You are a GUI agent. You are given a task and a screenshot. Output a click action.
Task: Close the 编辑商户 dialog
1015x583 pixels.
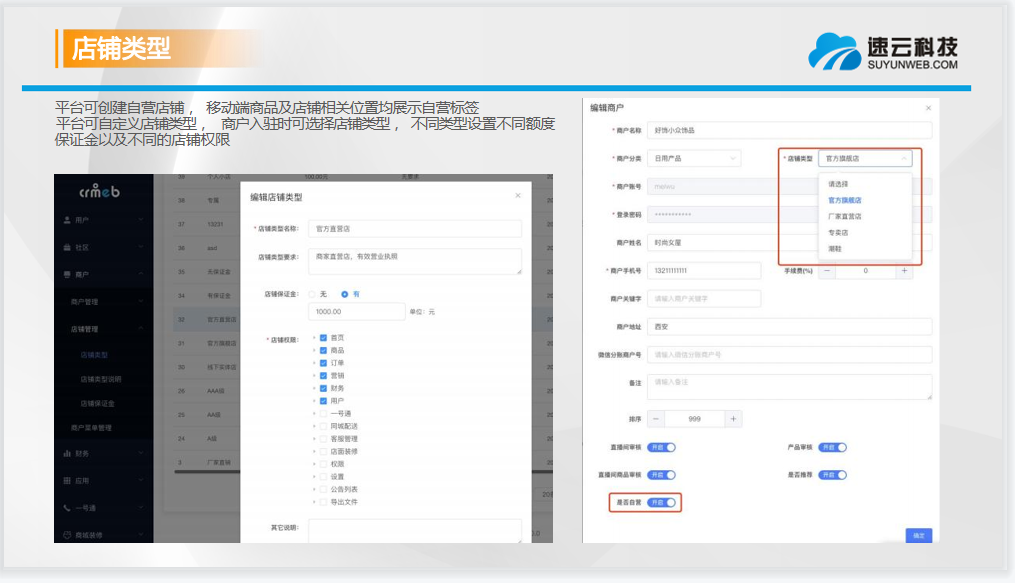pyautogui.click(x=928, y=107)
